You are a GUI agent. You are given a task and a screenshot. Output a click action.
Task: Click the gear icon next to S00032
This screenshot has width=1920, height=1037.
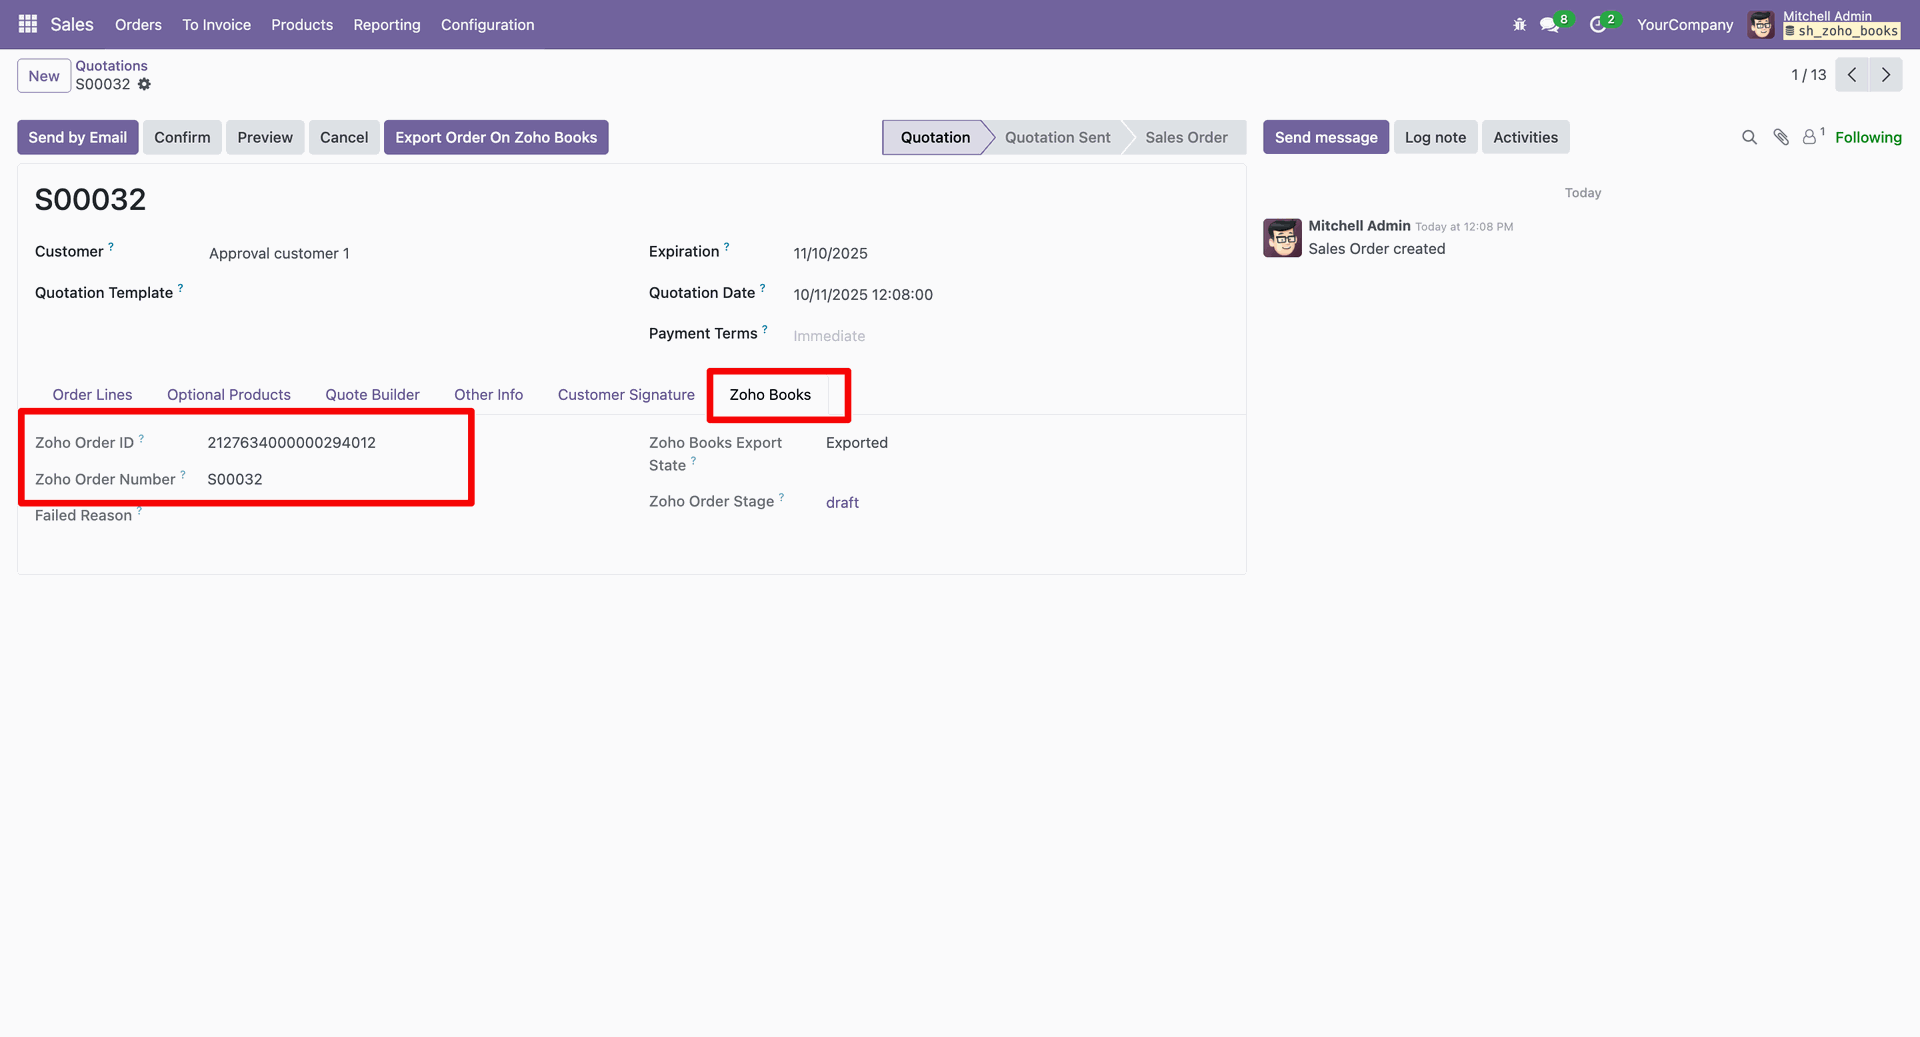pos(144,84)
